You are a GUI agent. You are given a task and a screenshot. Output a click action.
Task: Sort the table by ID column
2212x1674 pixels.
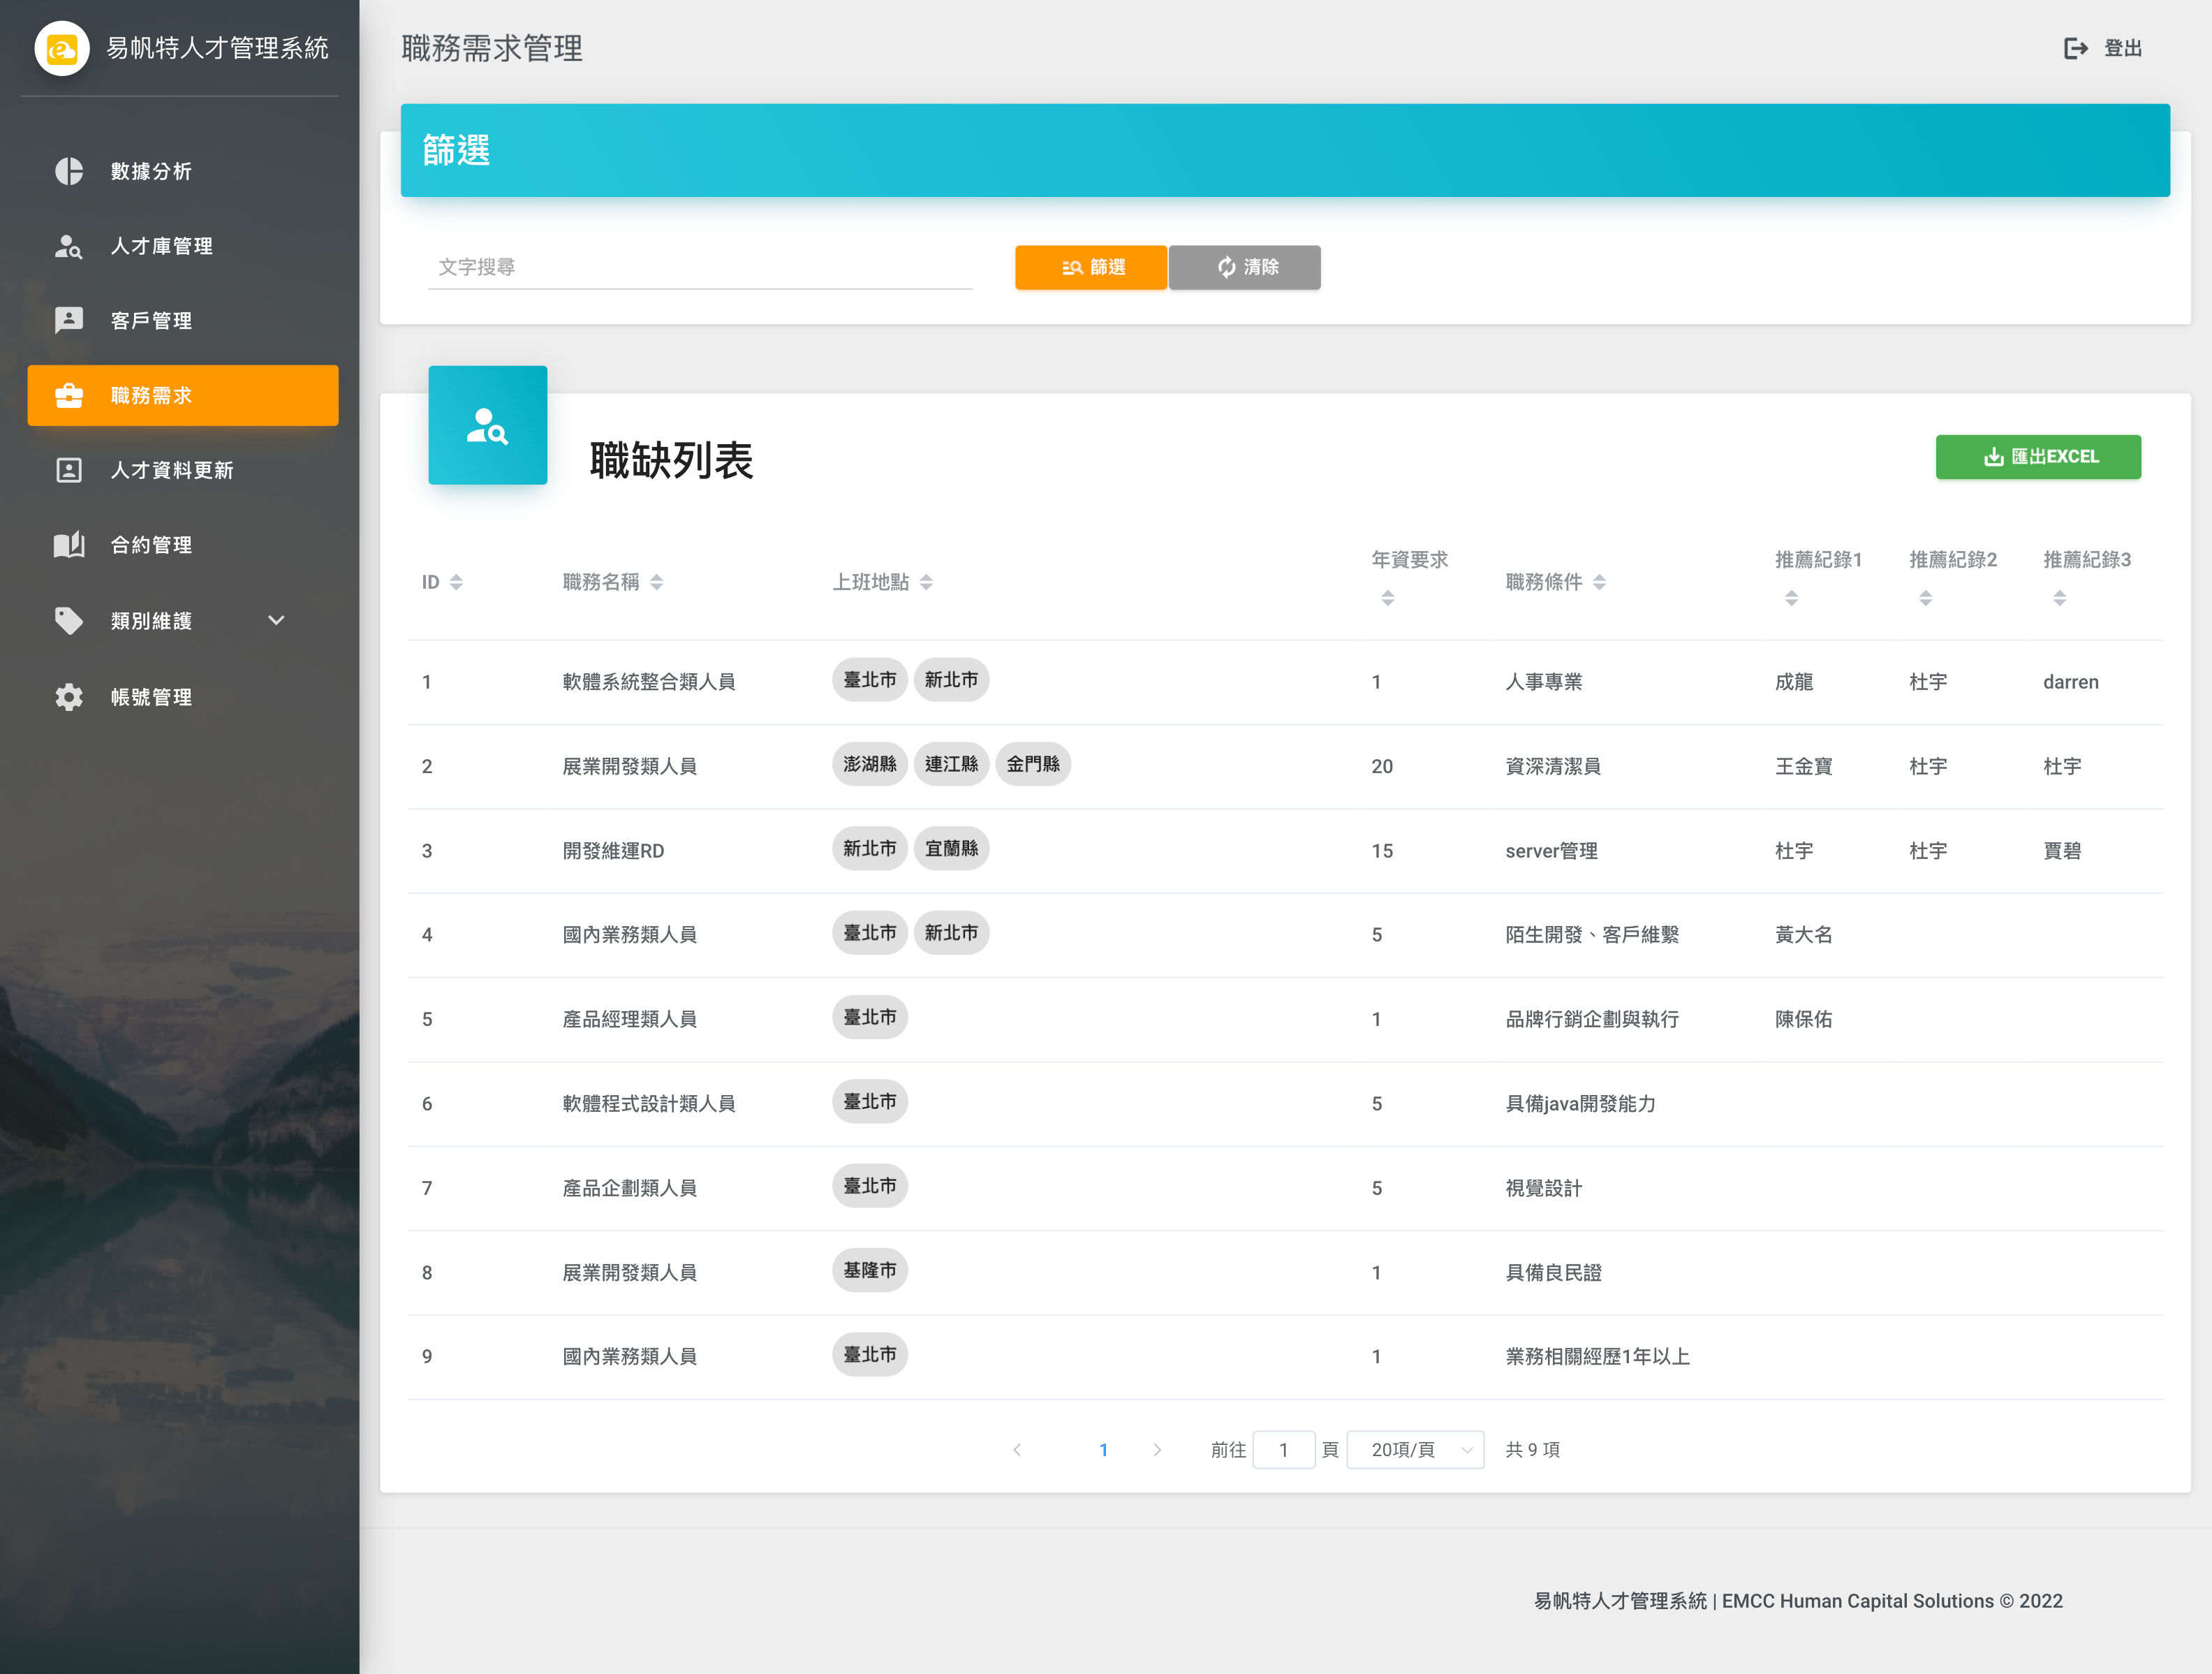coord(456,582)
